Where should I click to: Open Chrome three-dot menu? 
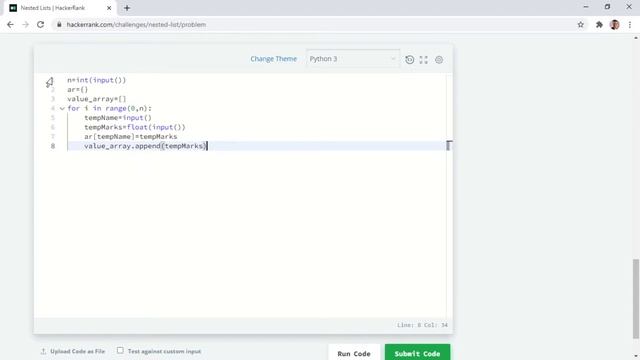[x=630, y=24]
